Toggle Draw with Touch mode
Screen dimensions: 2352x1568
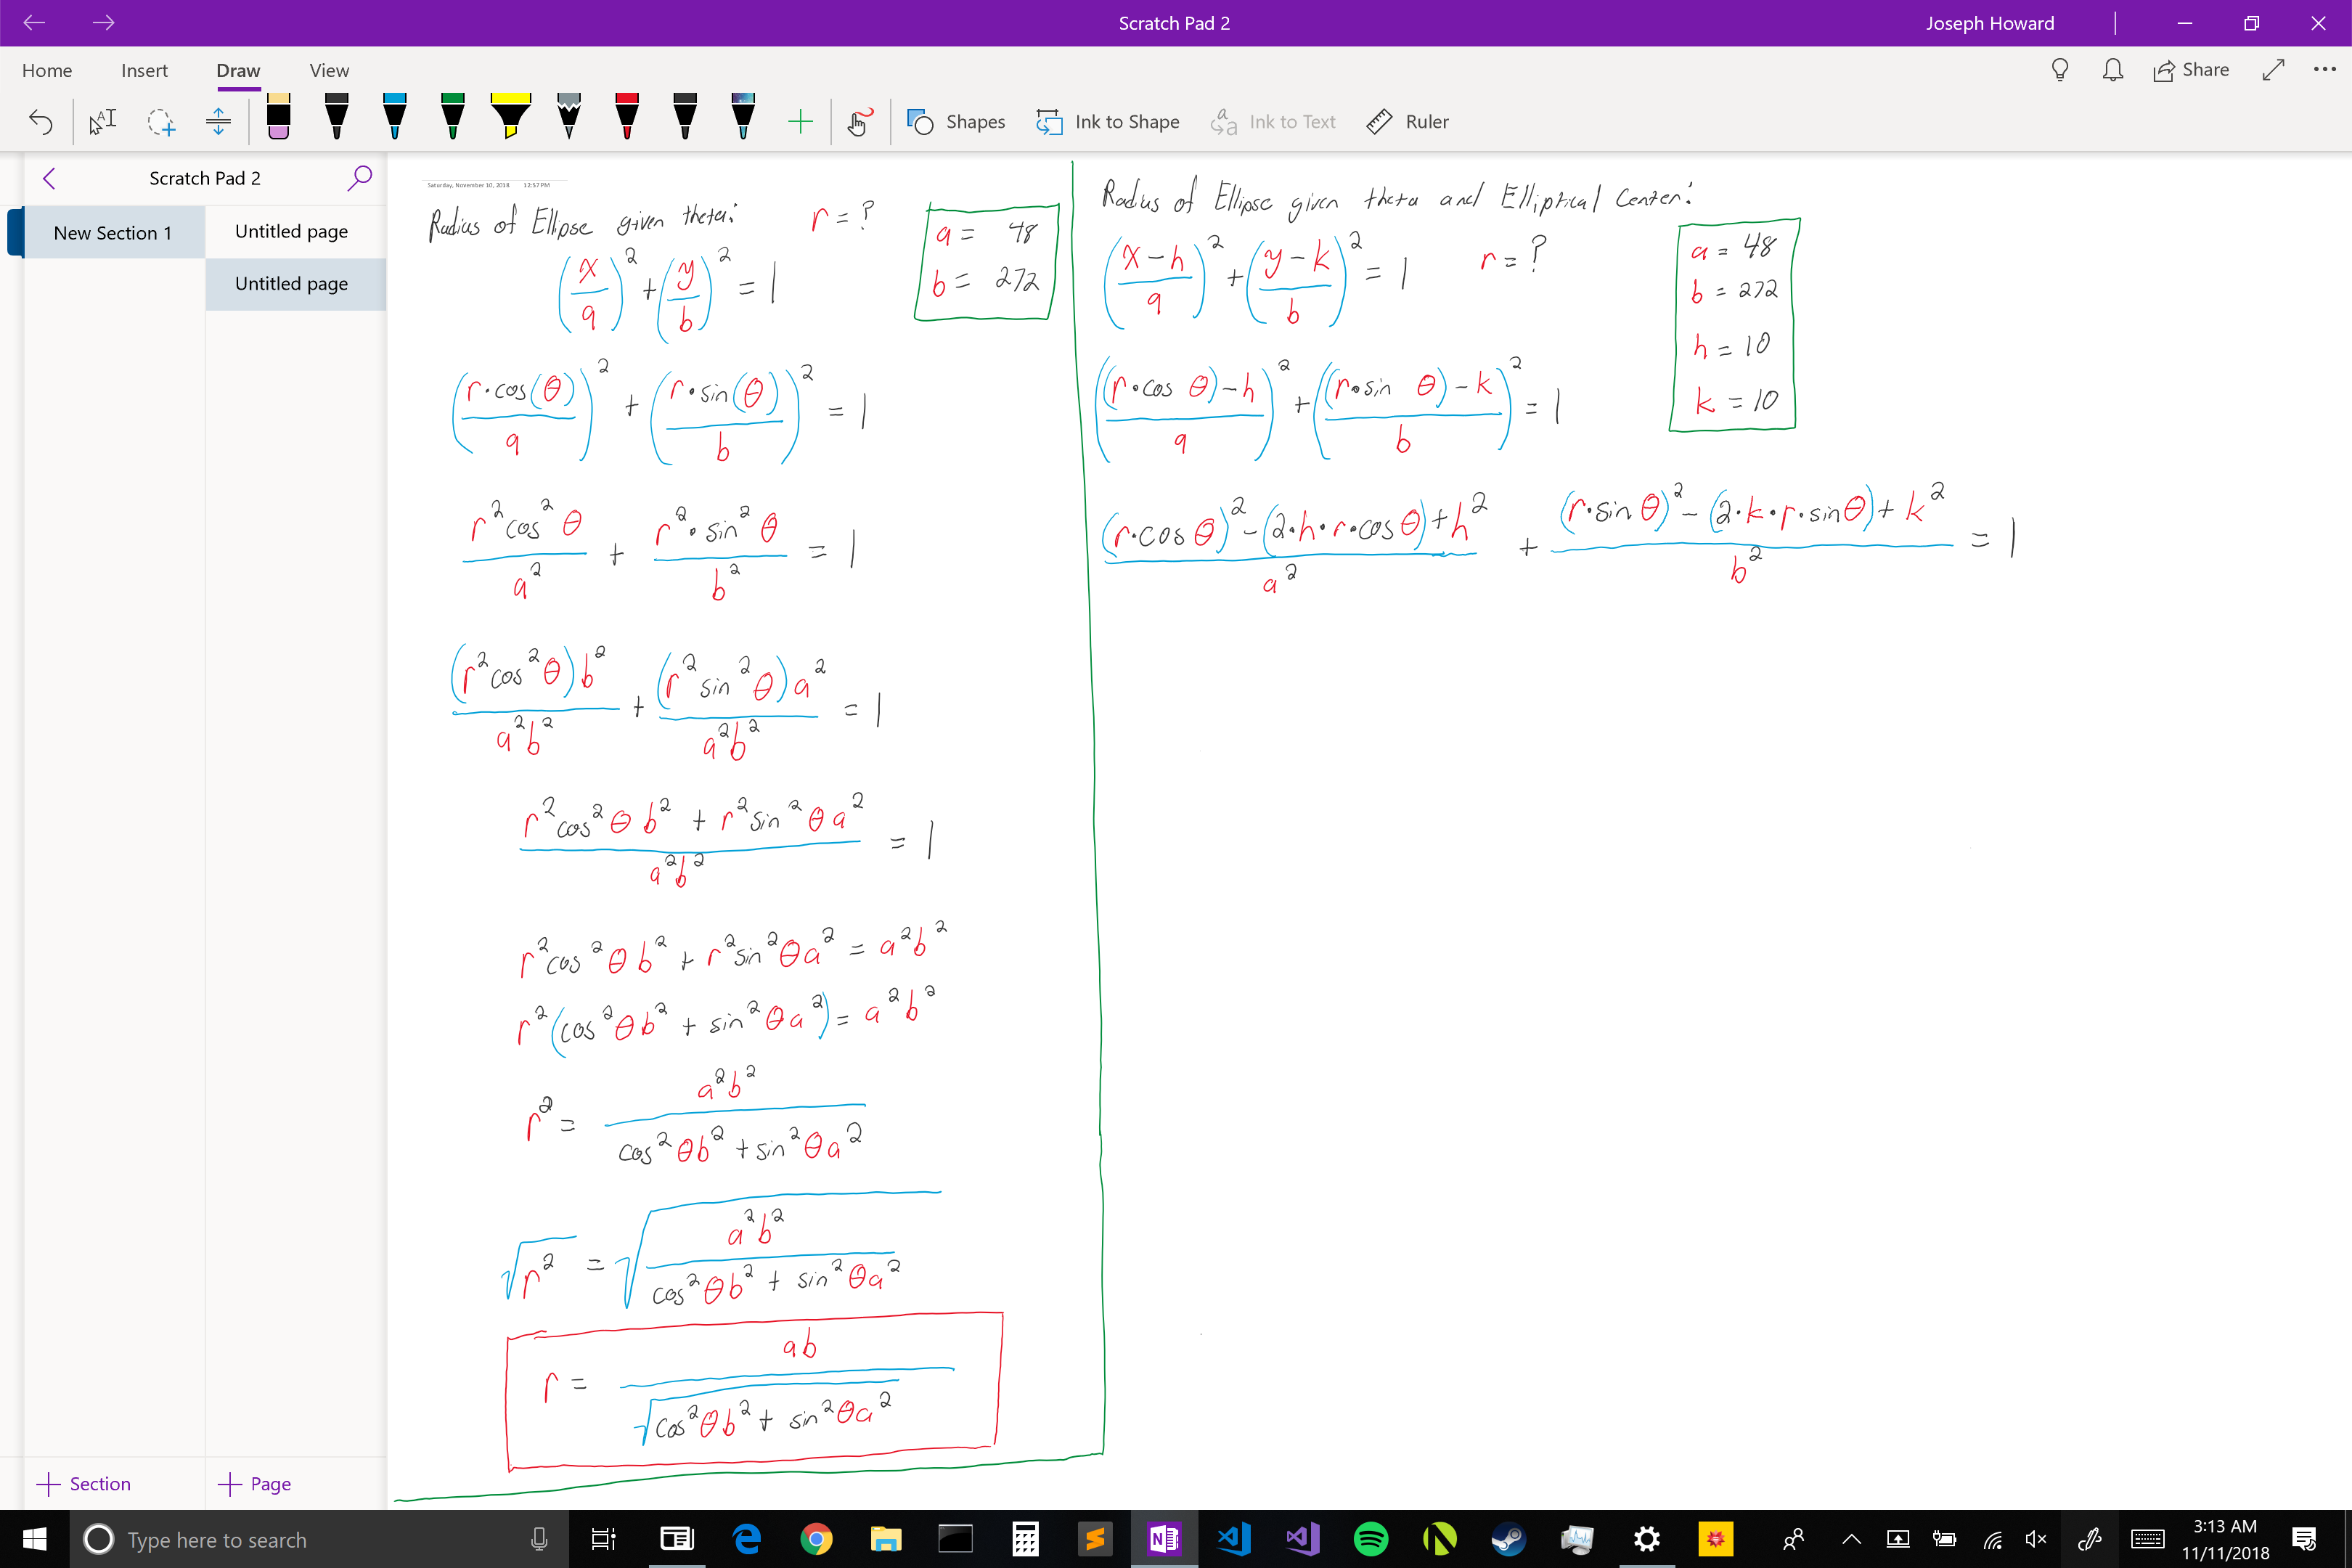(x=859, y=122)
